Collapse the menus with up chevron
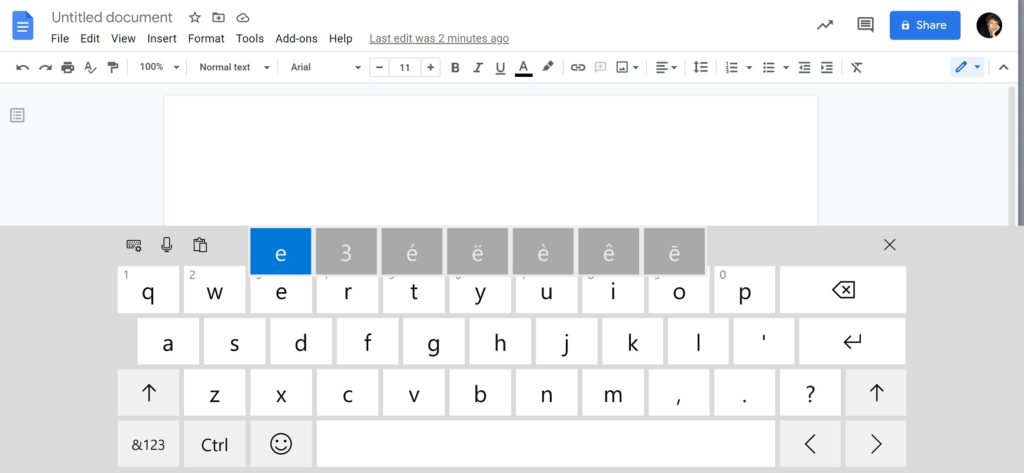Image resolution: width=1024 pixels, height=473 pixels. [1004, 67]
